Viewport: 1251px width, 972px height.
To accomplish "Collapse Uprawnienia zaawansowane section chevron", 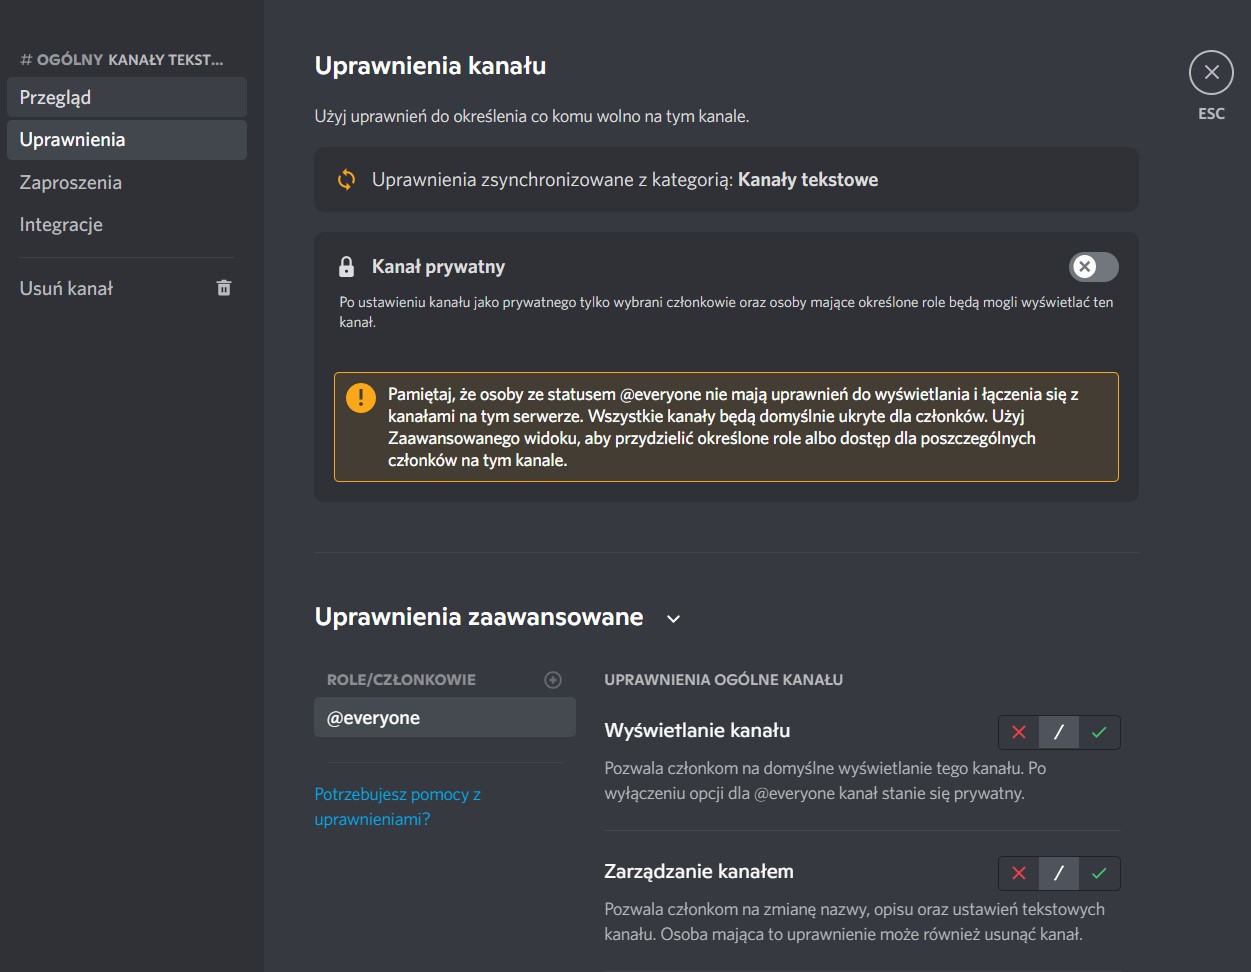I will (x=674, y=619).
